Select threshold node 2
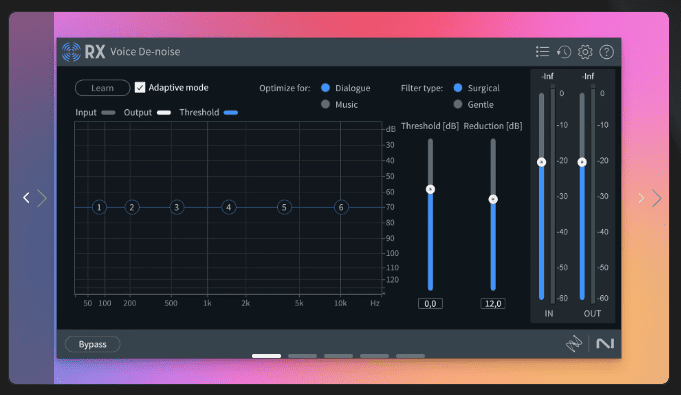The width and height of the screenshot is (681, 395). [x=132, y=207]
